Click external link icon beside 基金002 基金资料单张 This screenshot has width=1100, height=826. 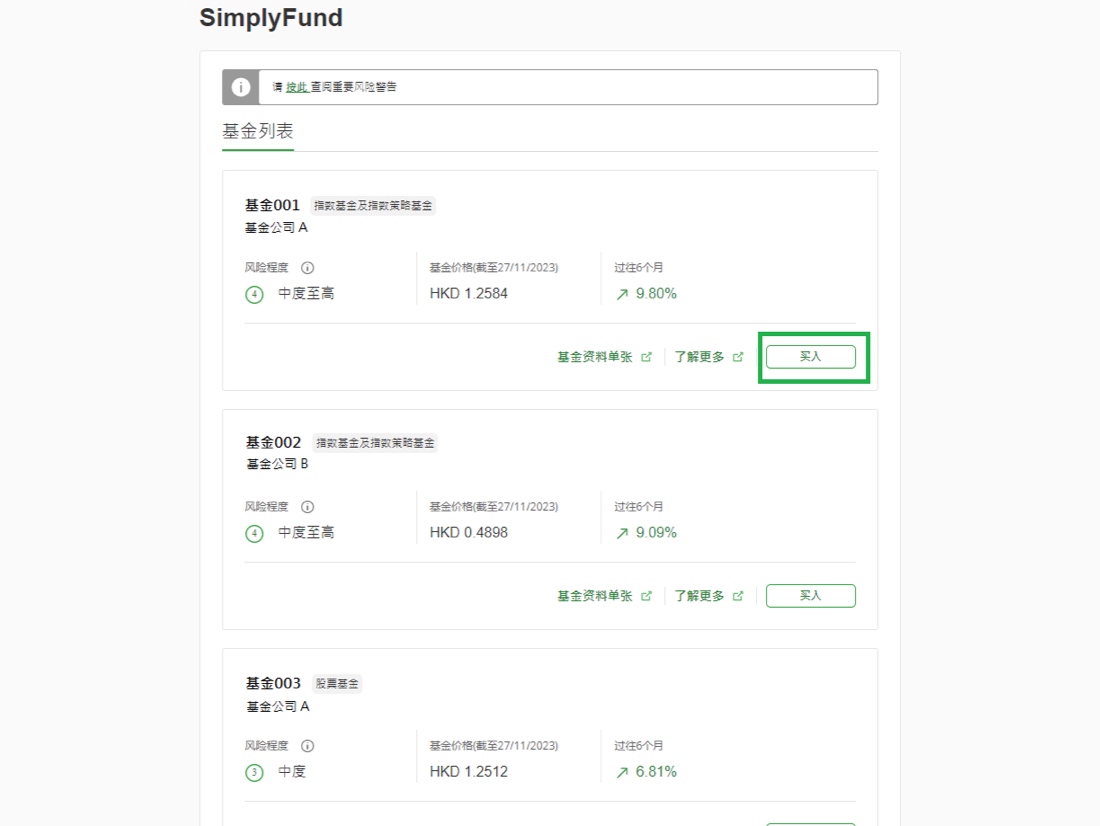(646, 596)
